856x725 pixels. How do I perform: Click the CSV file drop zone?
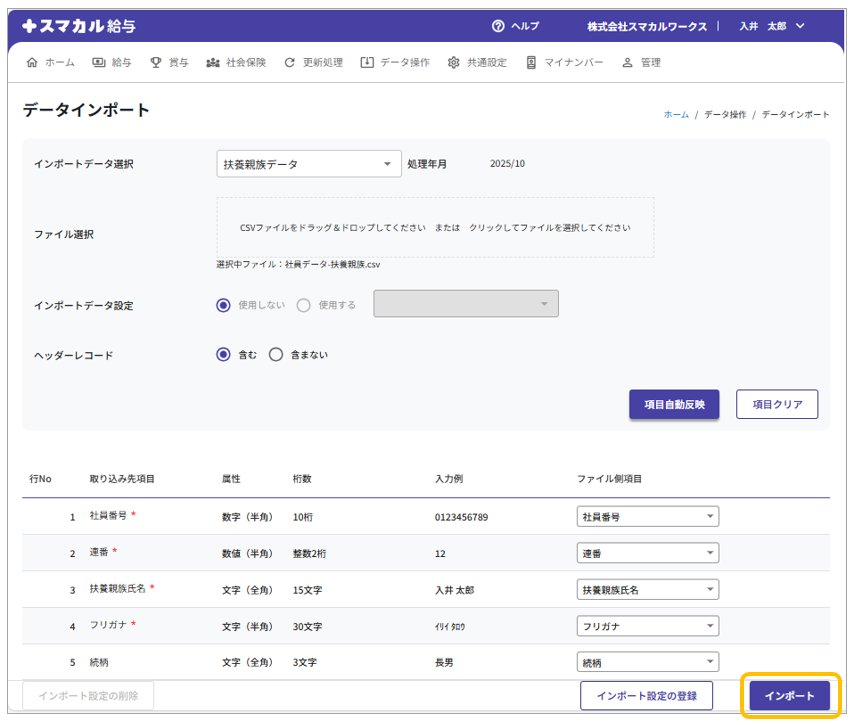435,227
